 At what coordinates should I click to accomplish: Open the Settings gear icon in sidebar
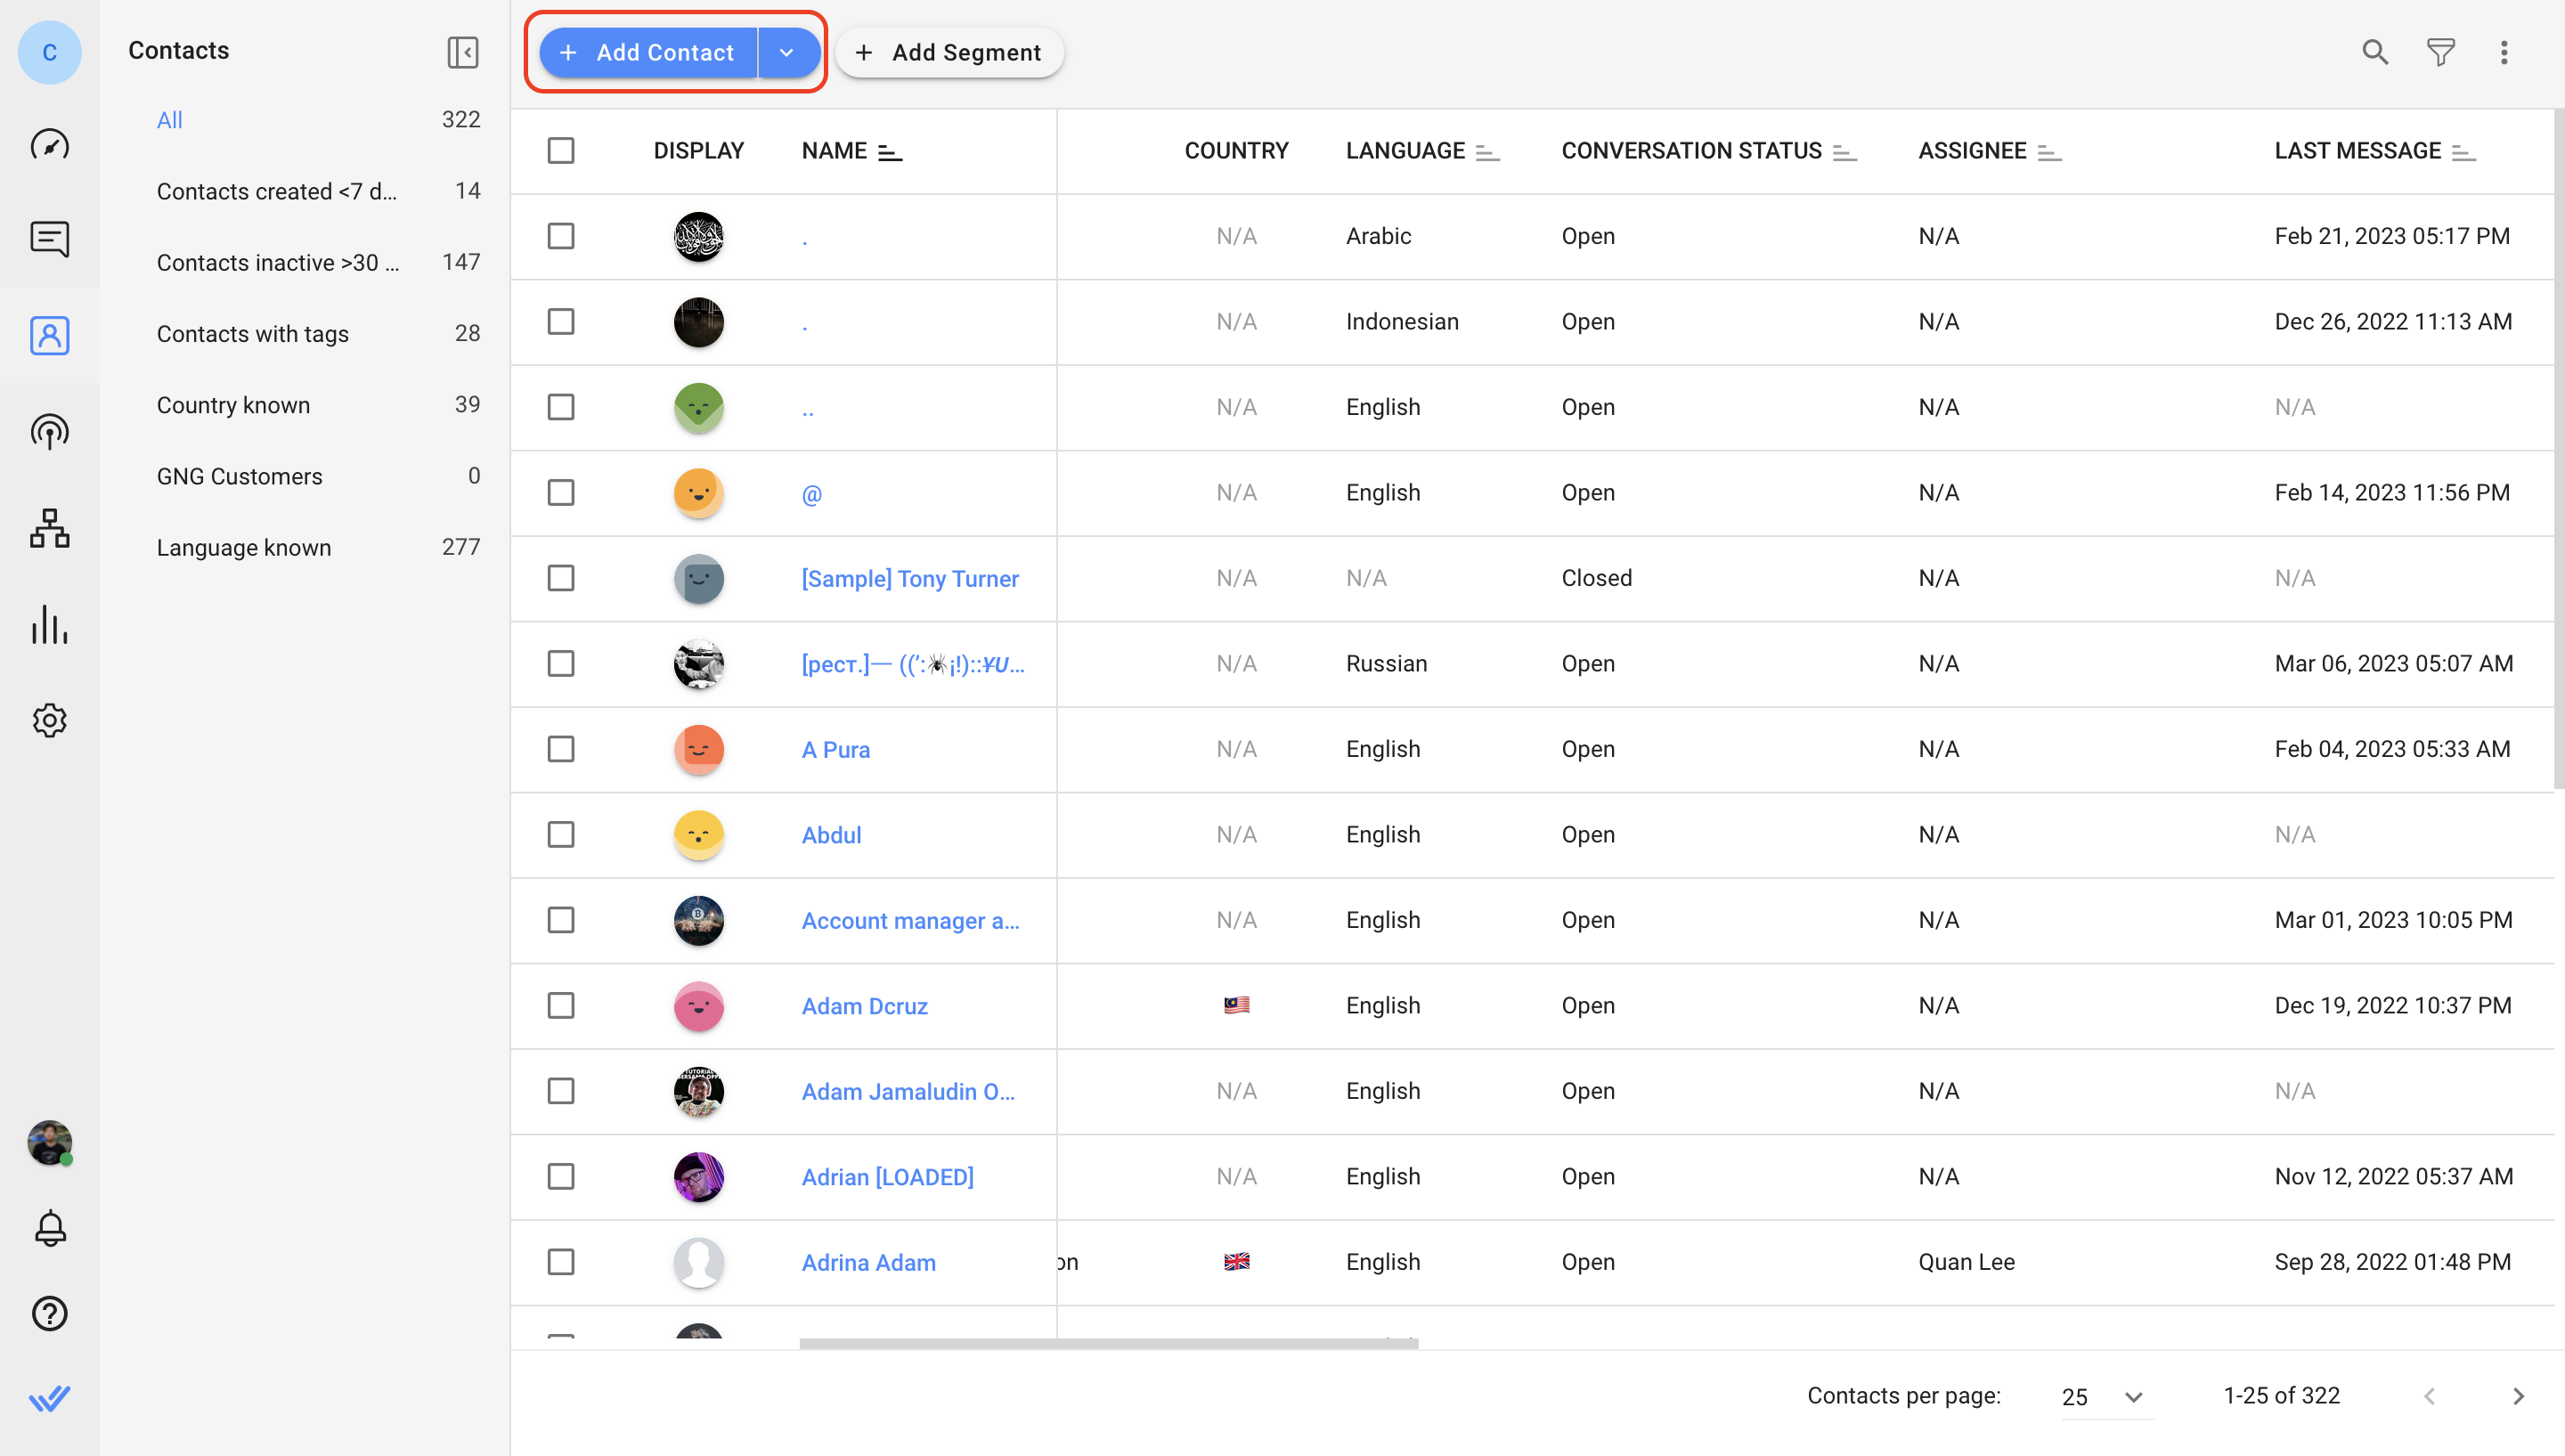tap(49, 720)
